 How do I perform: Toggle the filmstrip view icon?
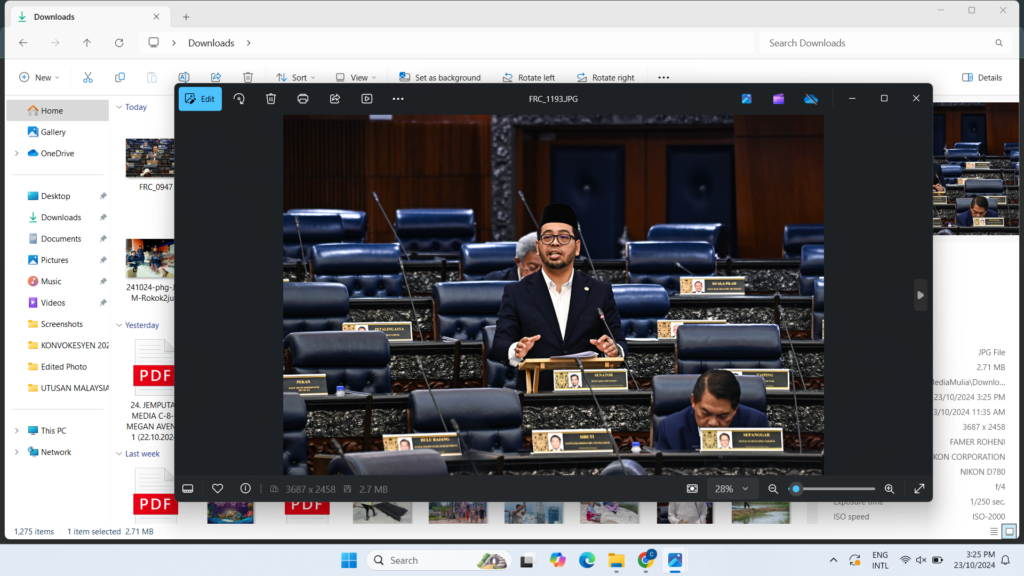coord(187,489)
